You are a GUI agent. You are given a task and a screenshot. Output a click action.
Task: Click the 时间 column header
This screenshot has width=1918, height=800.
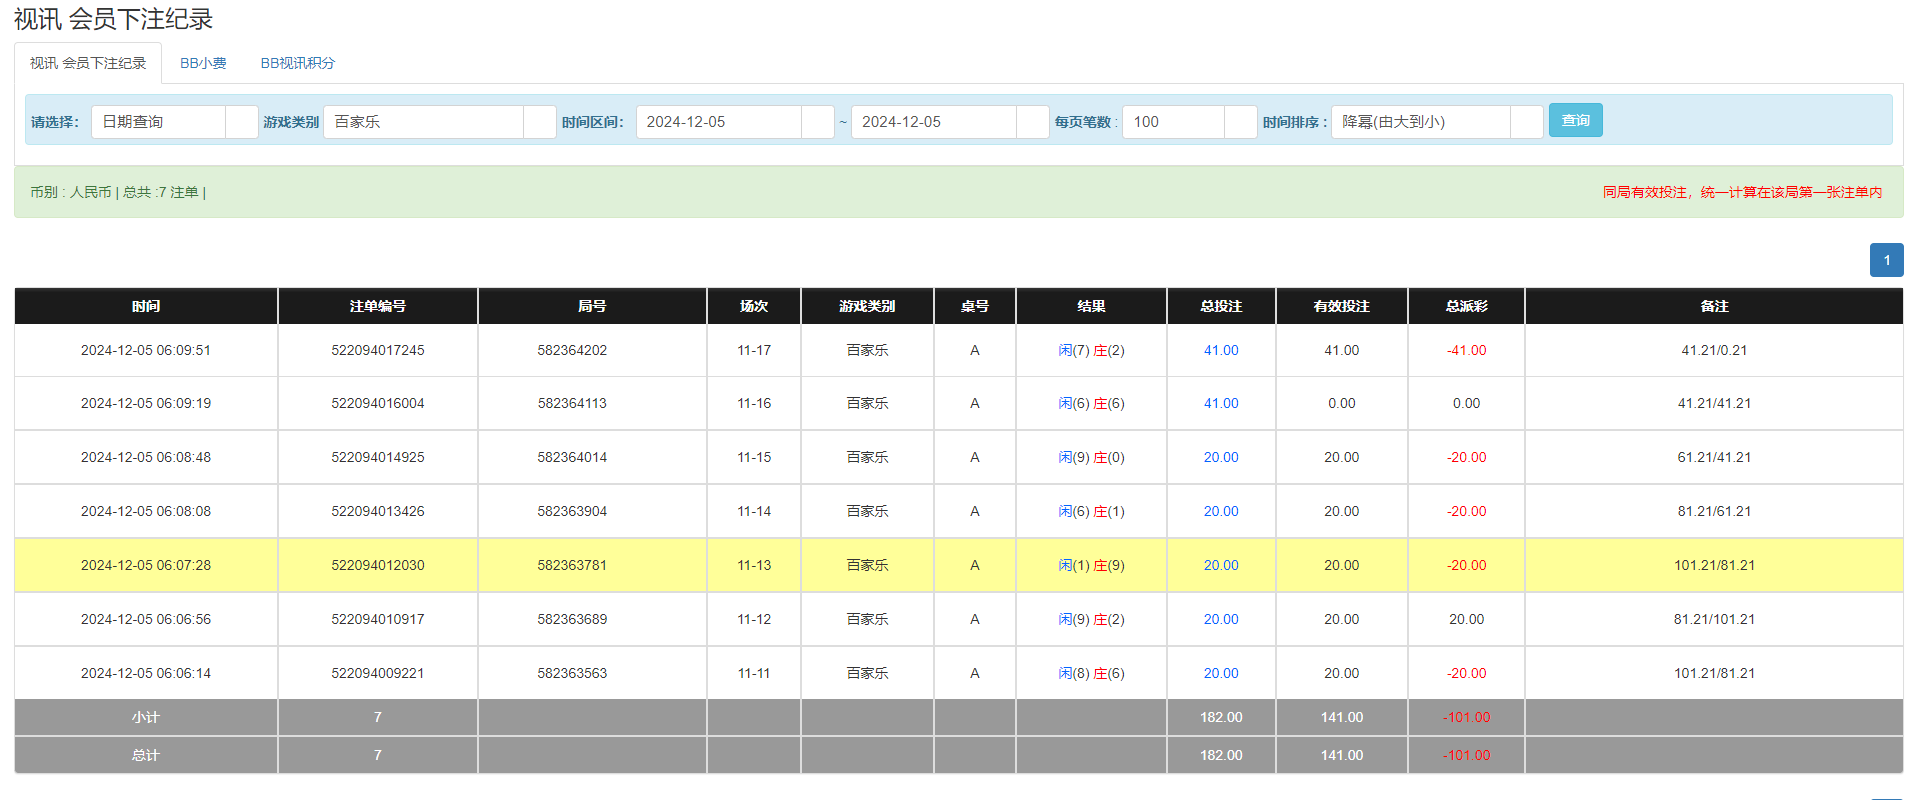point(146,306)
